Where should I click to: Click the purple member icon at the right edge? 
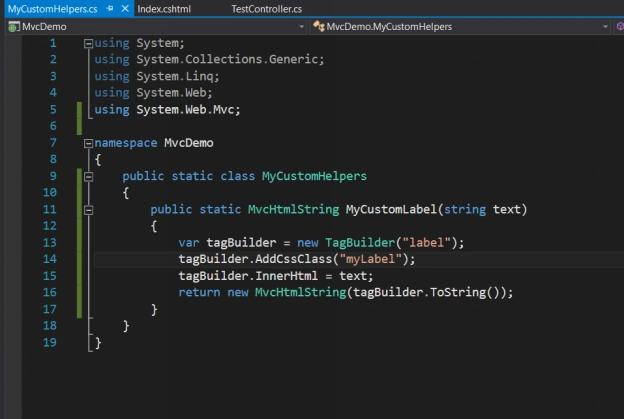tap(620, 26)
